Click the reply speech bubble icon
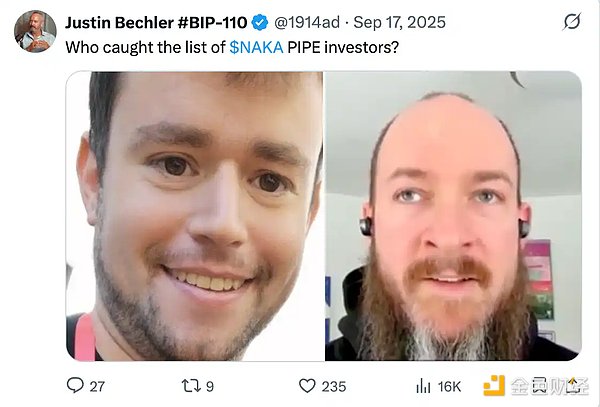Viewport: 600px width, 407px height. [75, 385]
